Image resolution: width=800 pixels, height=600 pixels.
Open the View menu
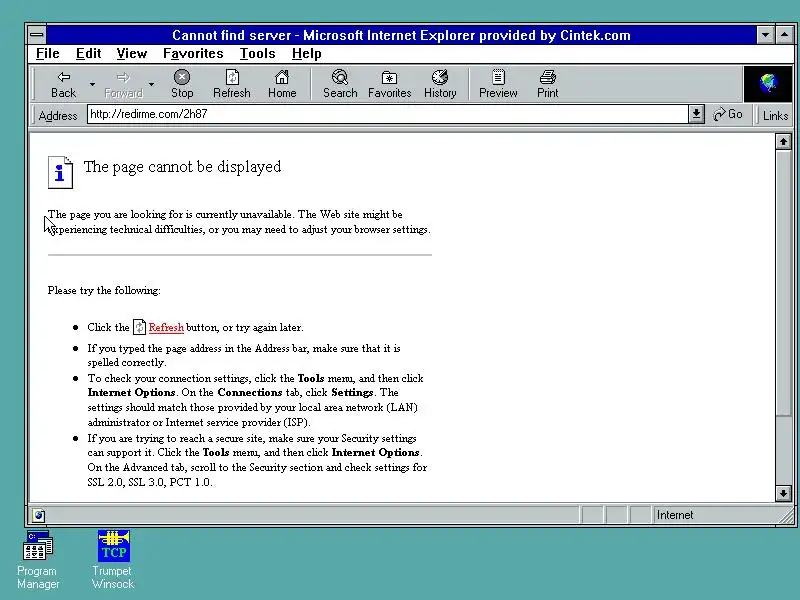click(x=132, y=54)
